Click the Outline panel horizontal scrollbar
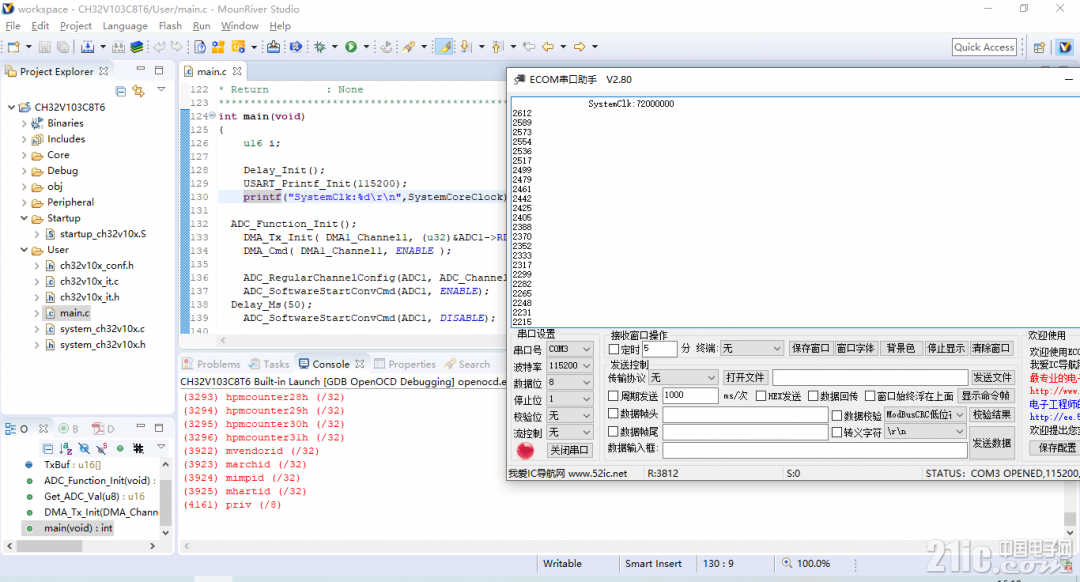 coord(50,546)
